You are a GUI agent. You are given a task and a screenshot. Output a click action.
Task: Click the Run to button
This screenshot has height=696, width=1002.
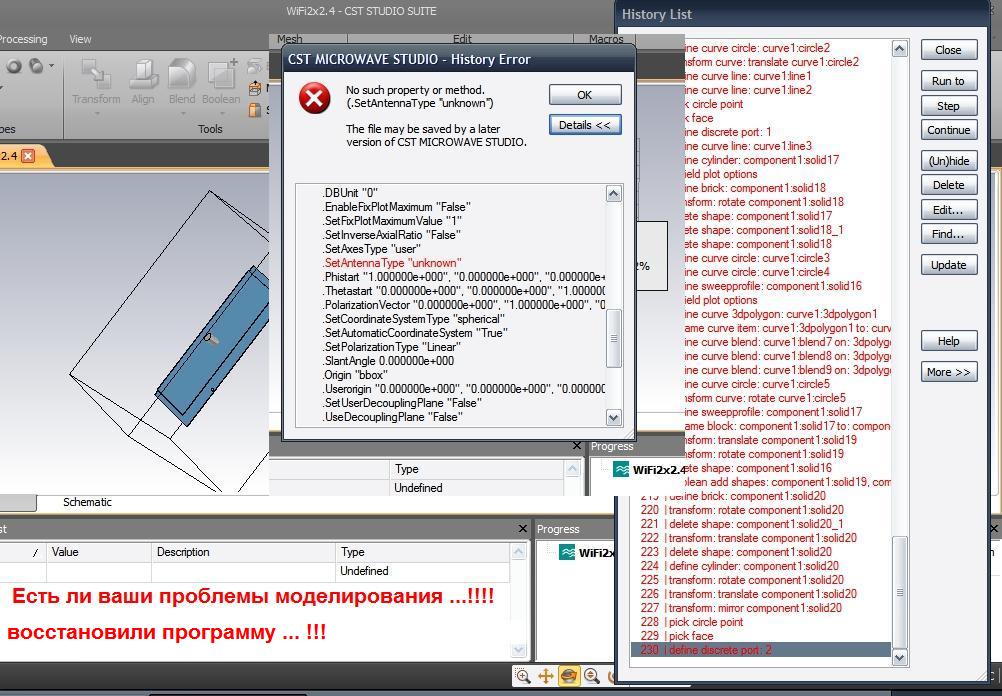(949, 81)
